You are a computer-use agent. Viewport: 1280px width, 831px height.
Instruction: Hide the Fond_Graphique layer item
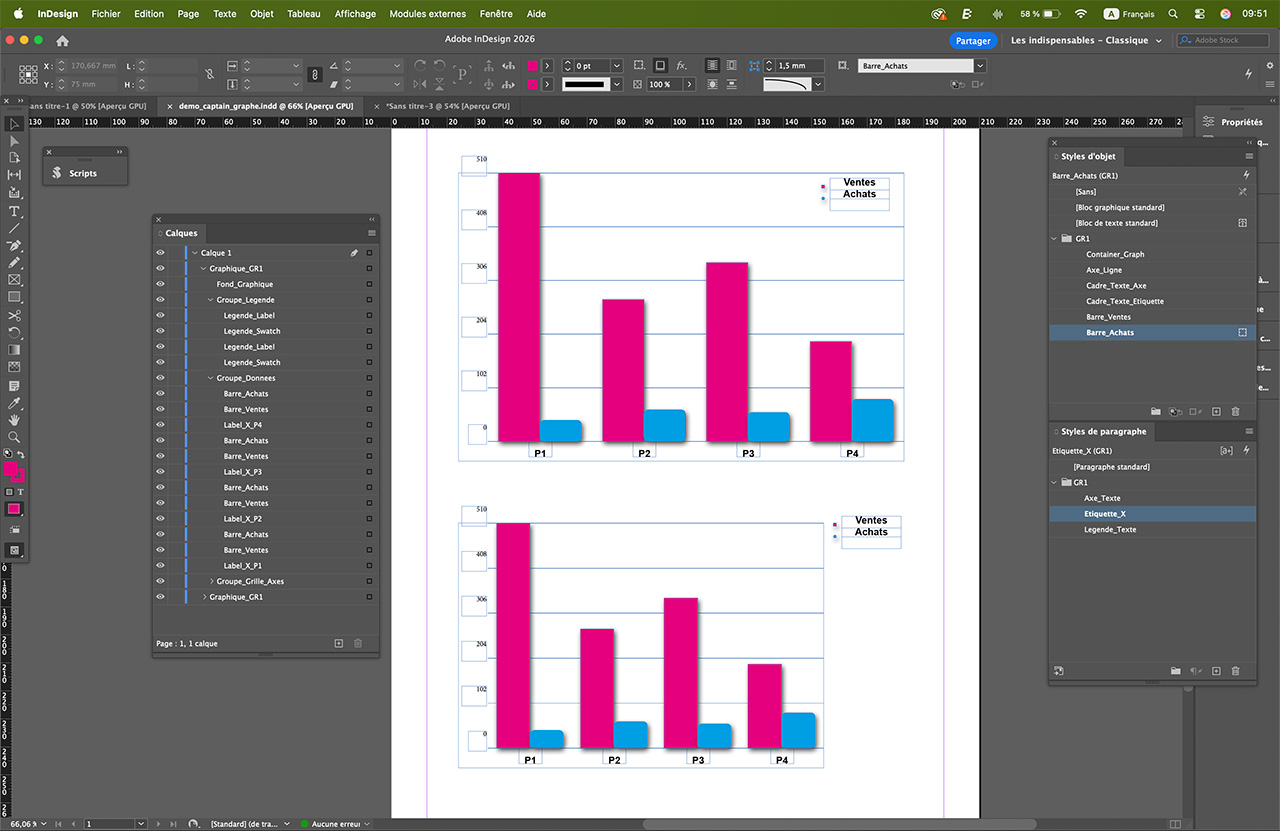pyautogui.click(x=160, y=284)
